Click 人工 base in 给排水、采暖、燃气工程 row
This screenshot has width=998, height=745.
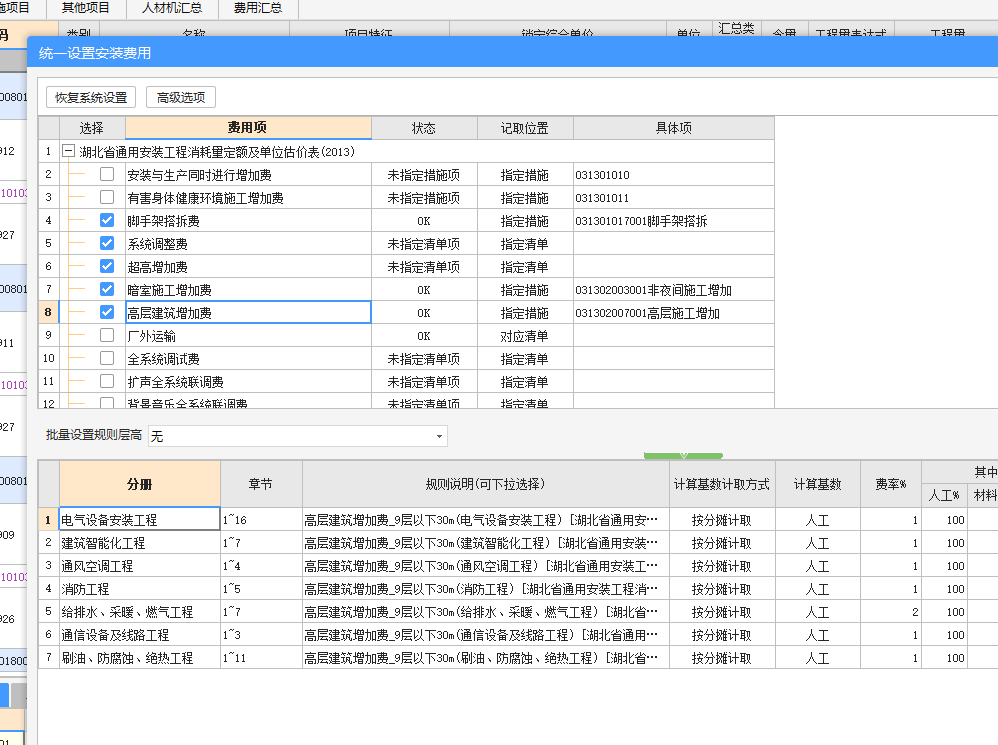(817, 611)
